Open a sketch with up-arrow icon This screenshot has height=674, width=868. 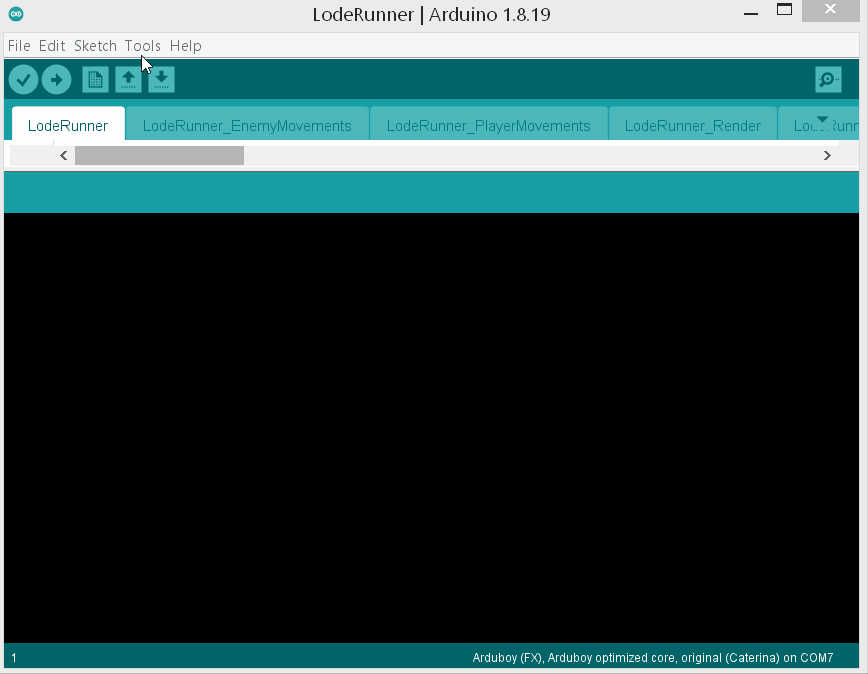coord(128,80)
